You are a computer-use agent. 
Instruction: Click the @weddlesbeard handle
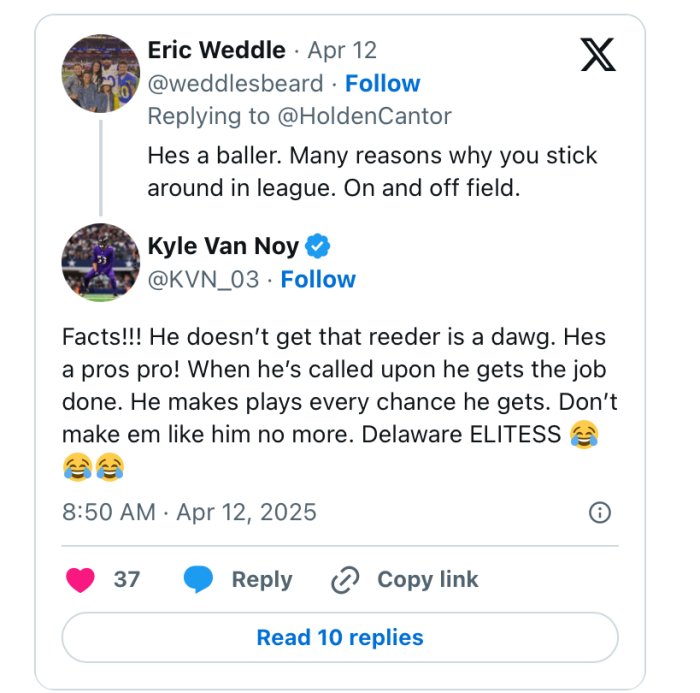[x=235, y=83]
